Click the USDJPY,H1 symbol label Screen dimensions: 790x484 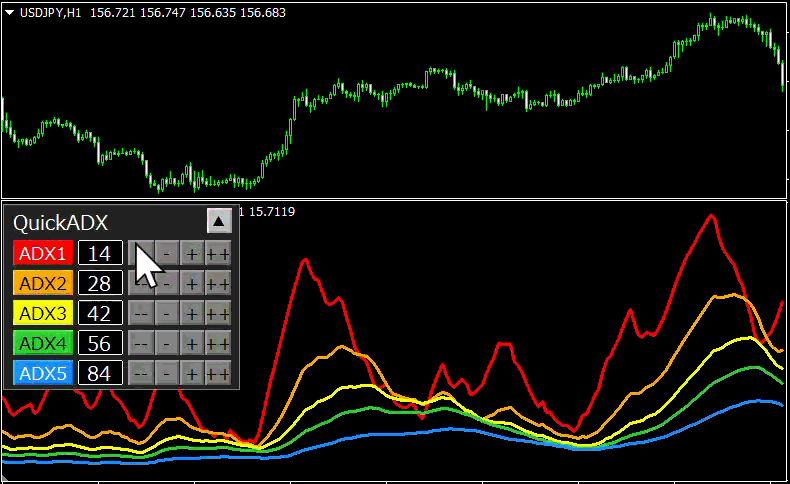coord(50,13)
